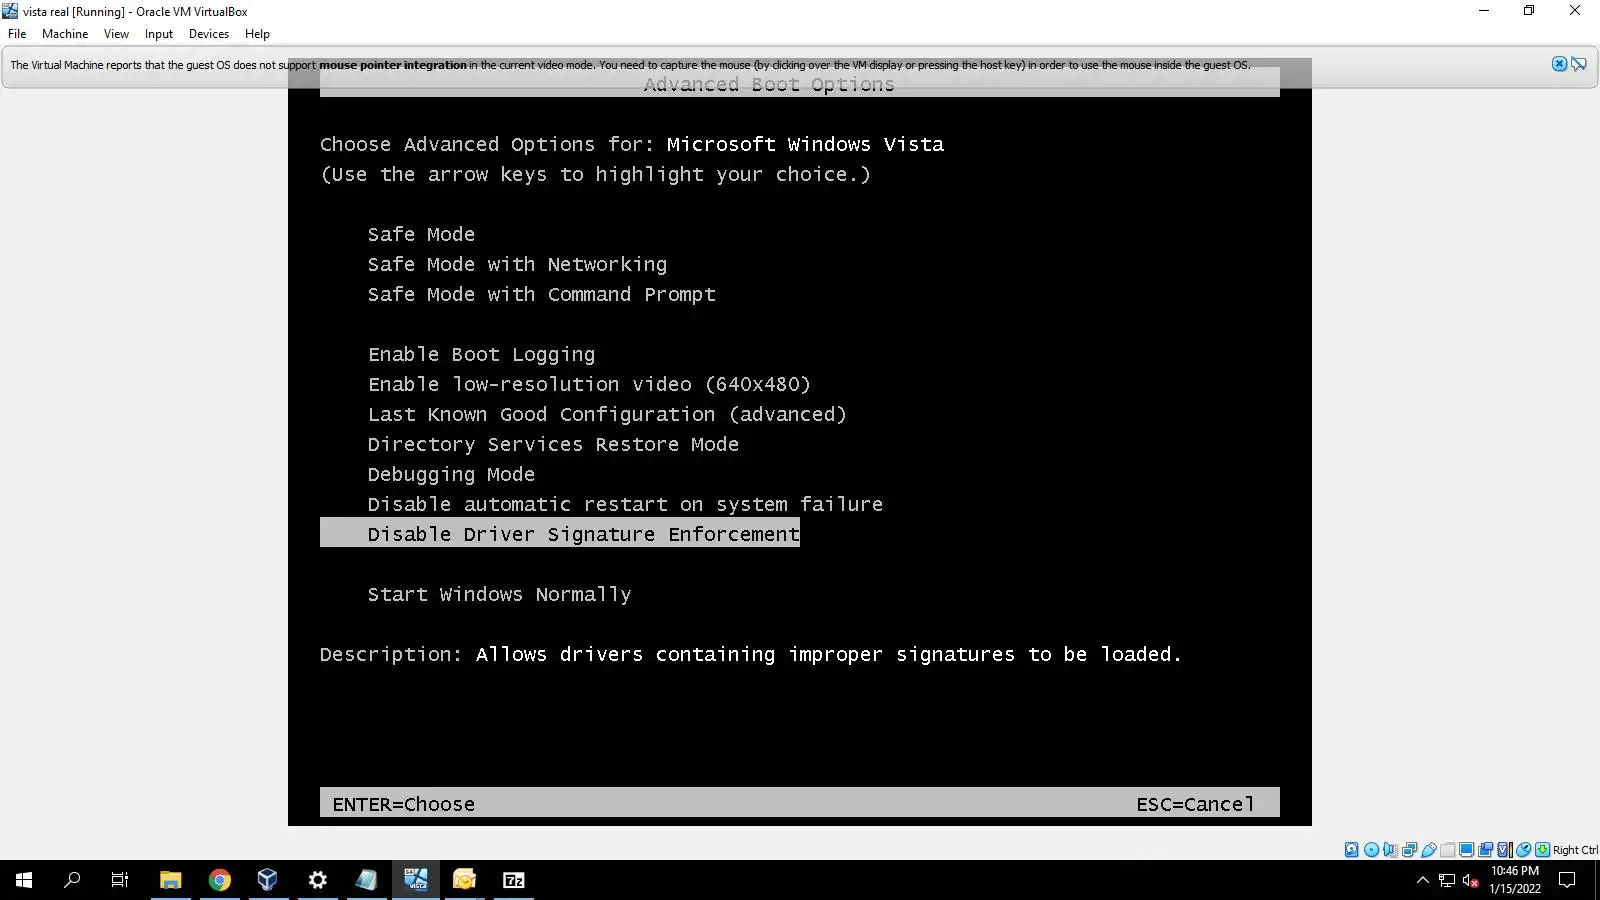Open 7-Zip from the taskbar
This screenshot has height=900, width=1600.
514,880
